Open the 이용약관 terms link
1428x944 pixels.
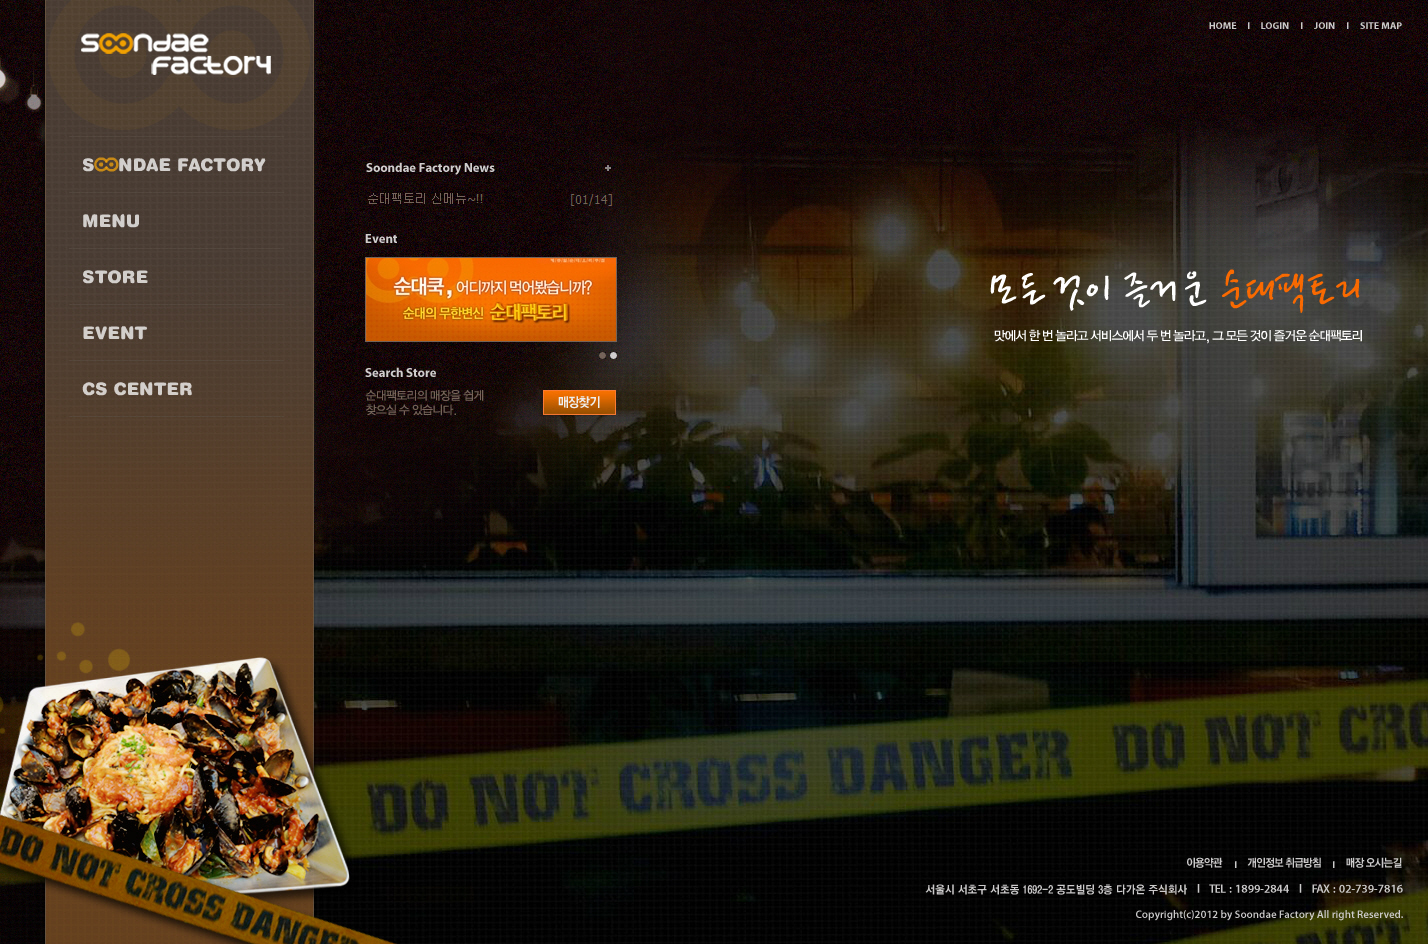(1204, 863)
